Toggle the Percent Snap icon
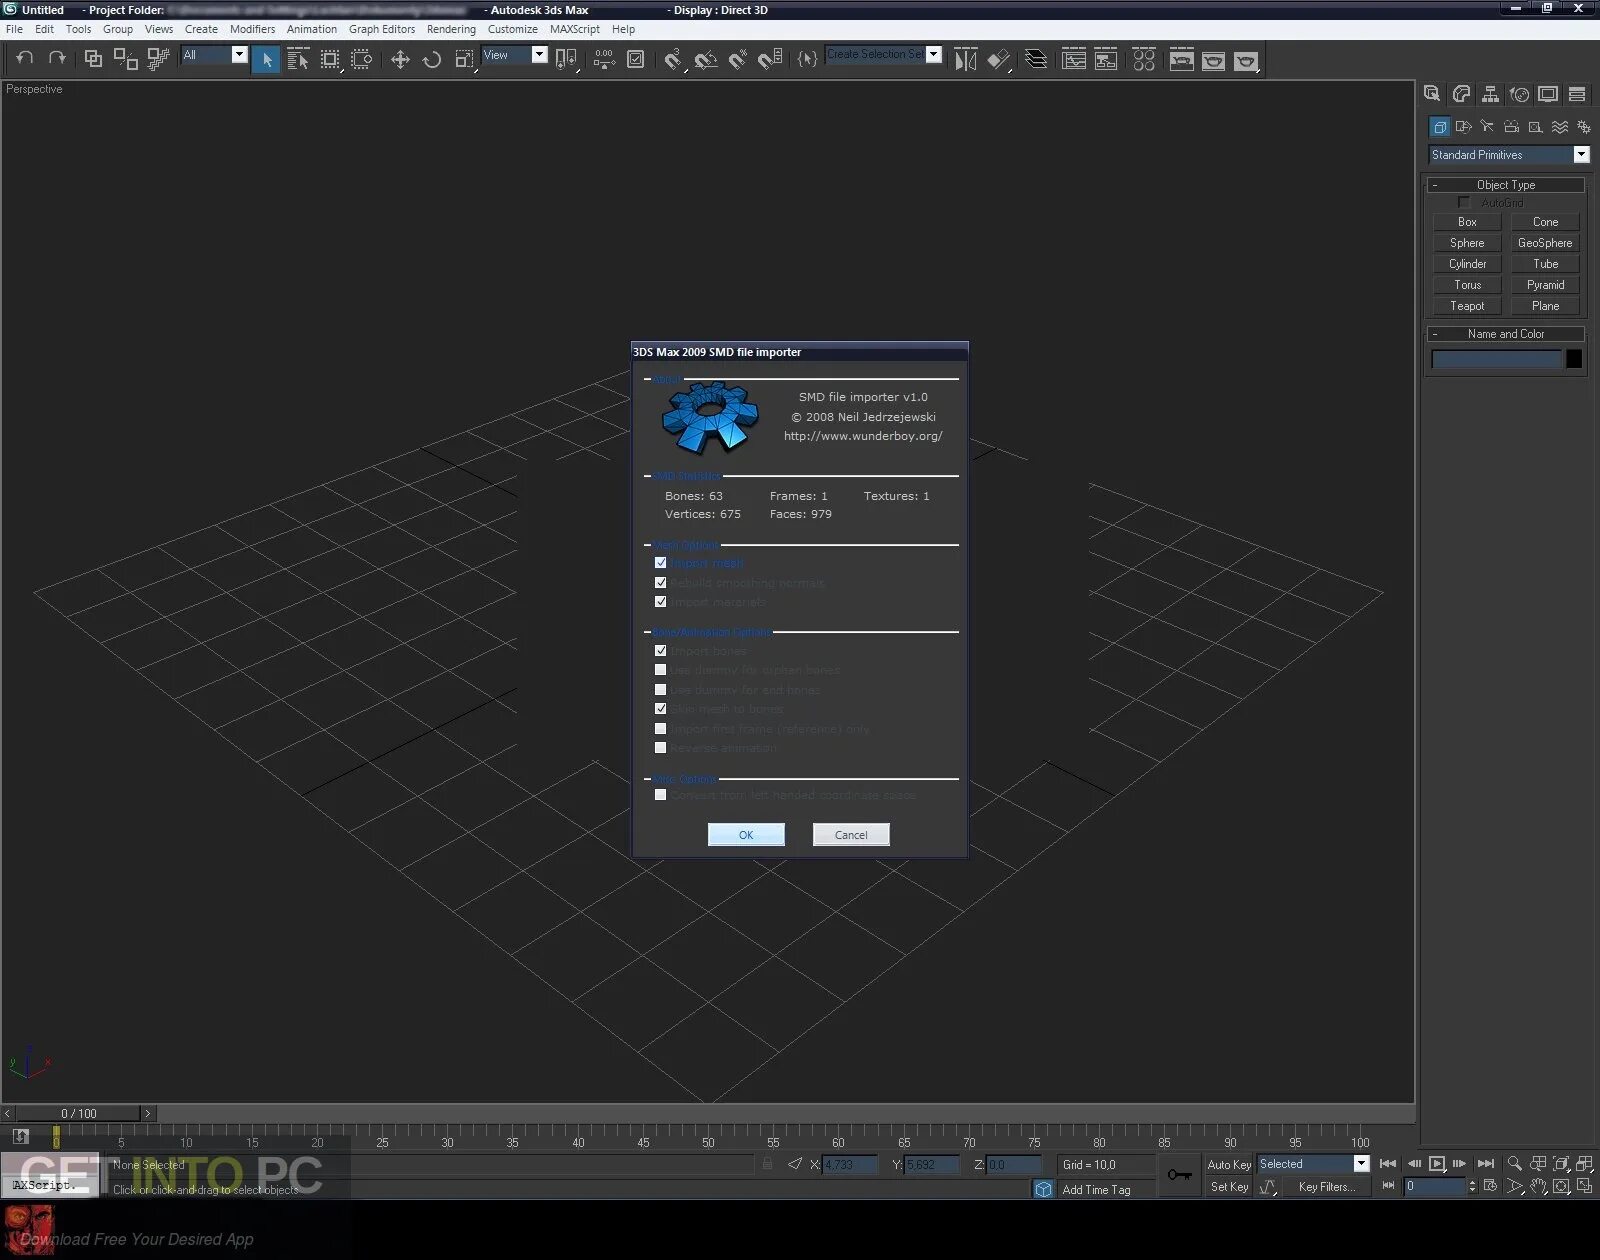Screen dimensions: 1600x1260 738,60
